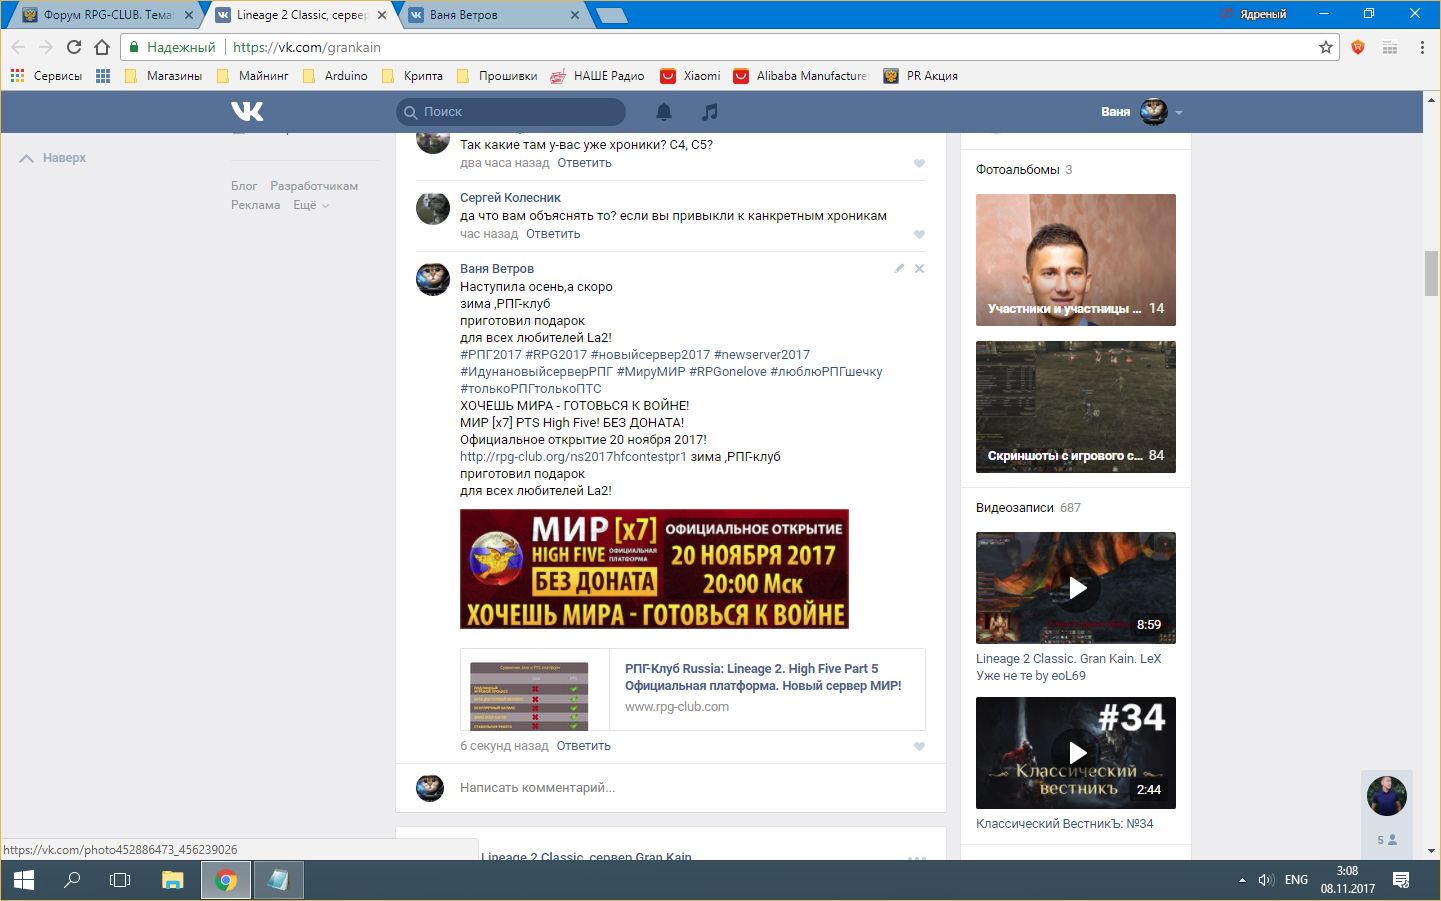
Task: Click the #РПГ2017 hashtag
Action: coord(491,355)
